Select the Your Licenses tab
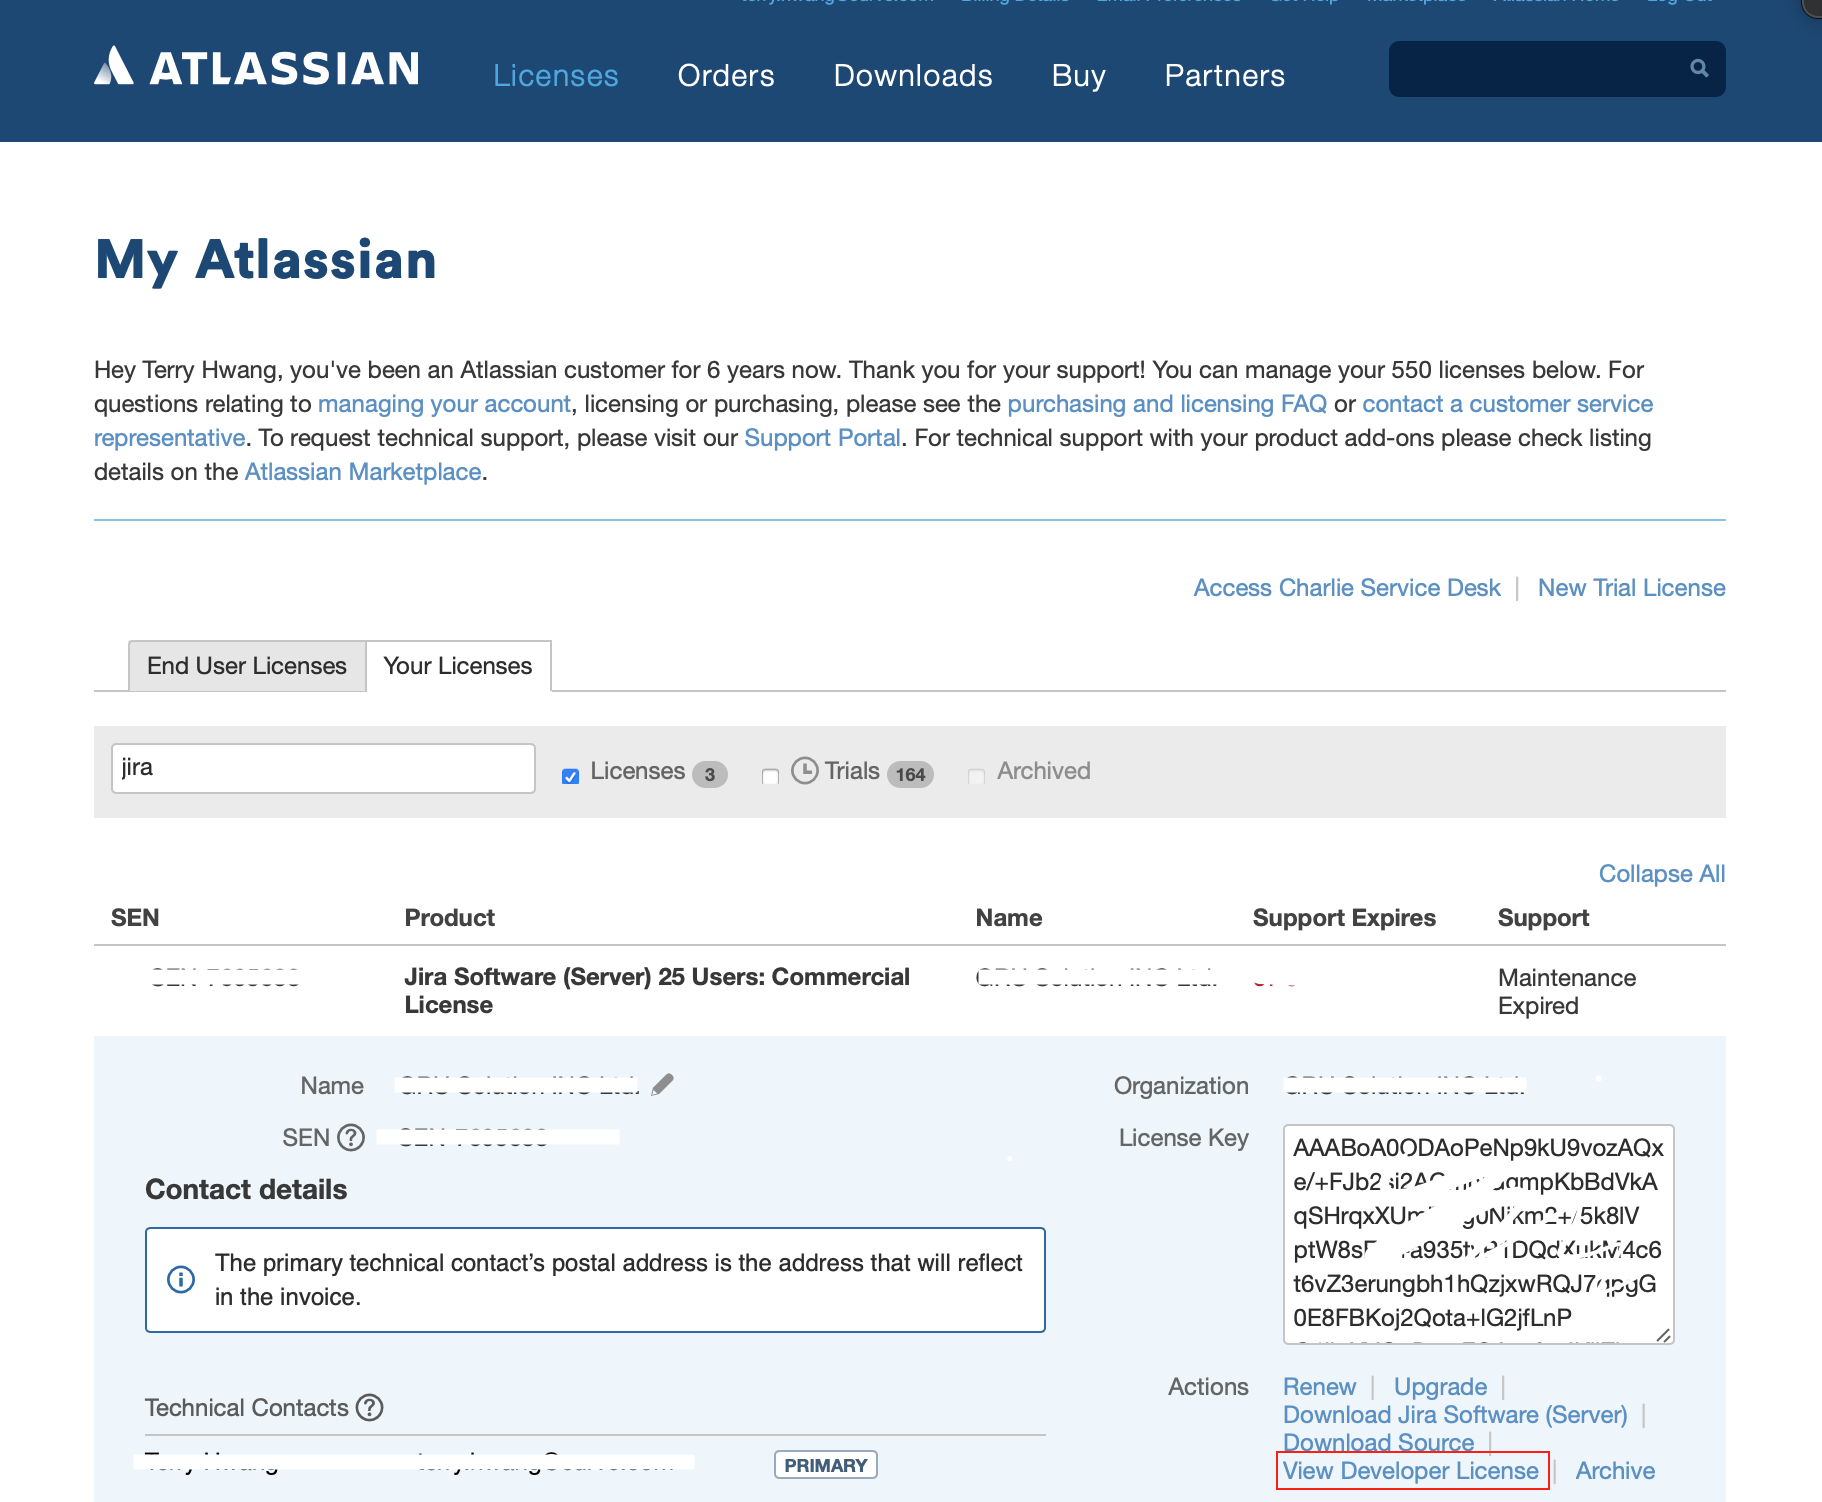Screen dimensions: 1822x1502 [x=458, y=666]
